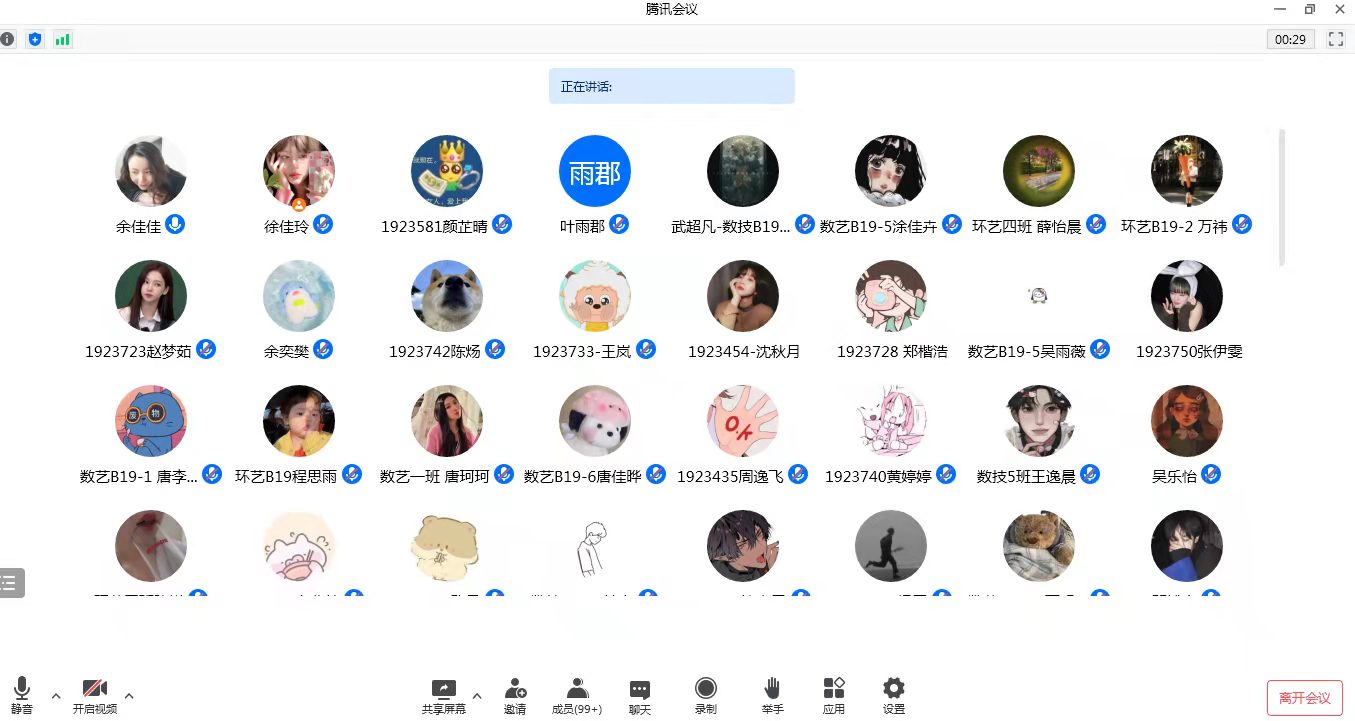Check the green network signal icon
The width and height of the screenshot is (1355, 721).
pos(63,39)
